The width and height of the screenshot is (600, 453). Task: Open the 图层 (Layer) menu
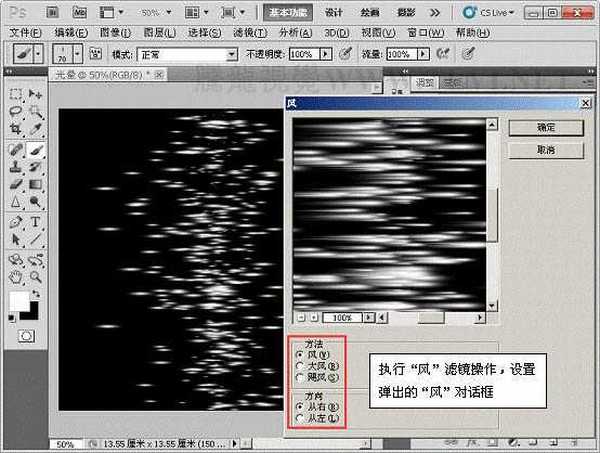157,32
